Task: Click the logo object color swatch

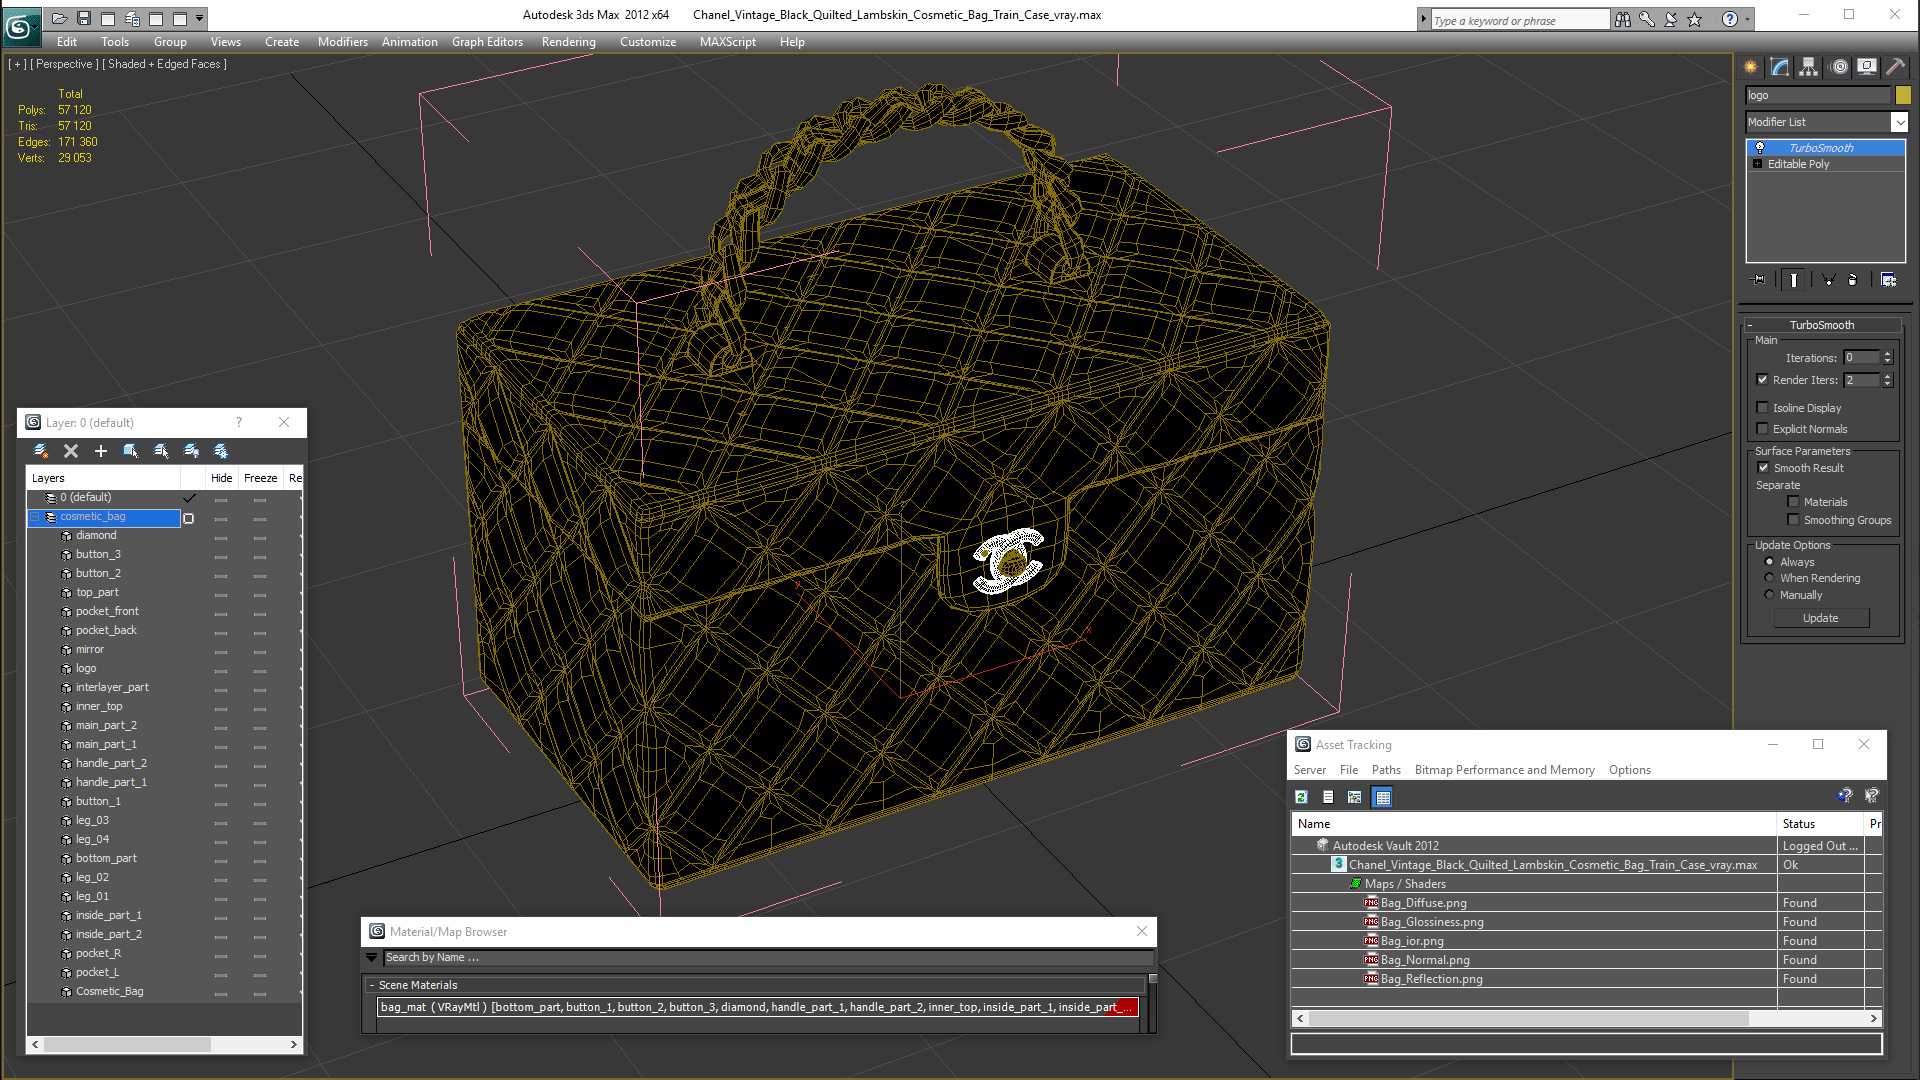Action: [x=1903, y=95]
